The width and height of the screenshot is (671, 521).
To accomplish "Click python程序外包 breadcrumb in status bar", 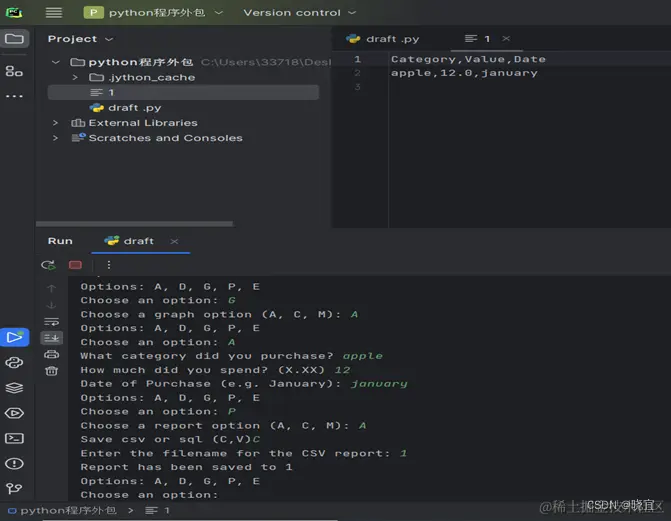I will coord(62,510).
